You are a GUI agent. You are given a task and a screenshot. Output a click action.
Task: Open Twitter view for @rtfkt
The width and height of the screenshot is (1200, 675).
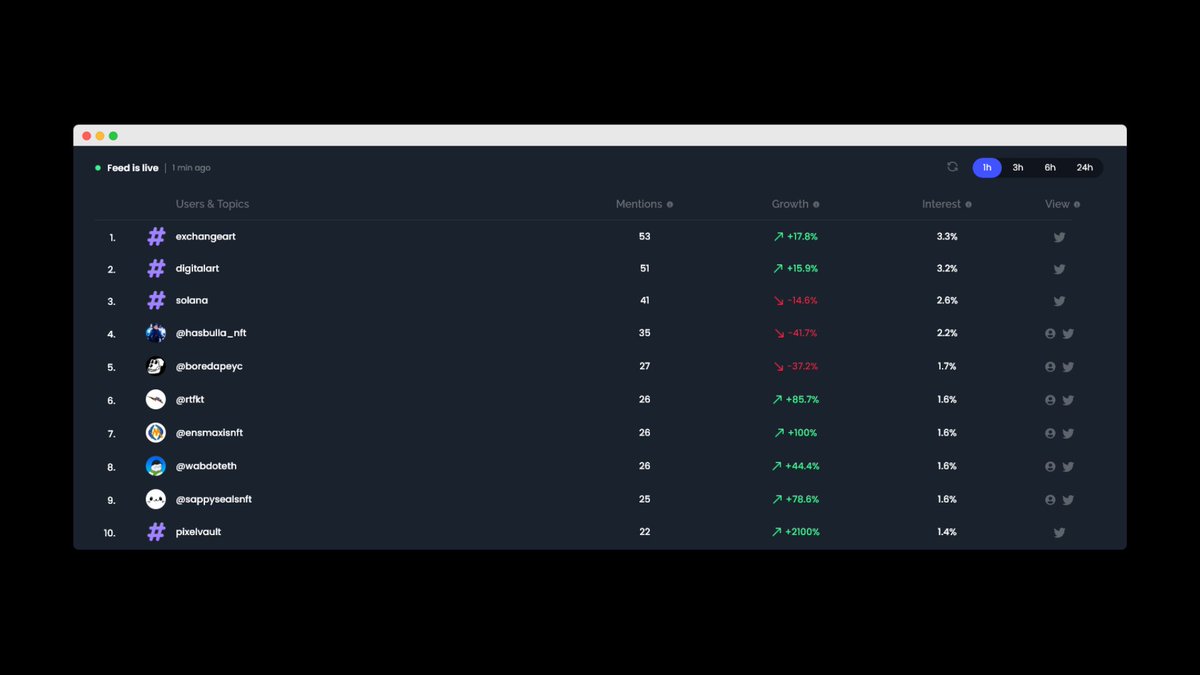(x=1068, y=400)
